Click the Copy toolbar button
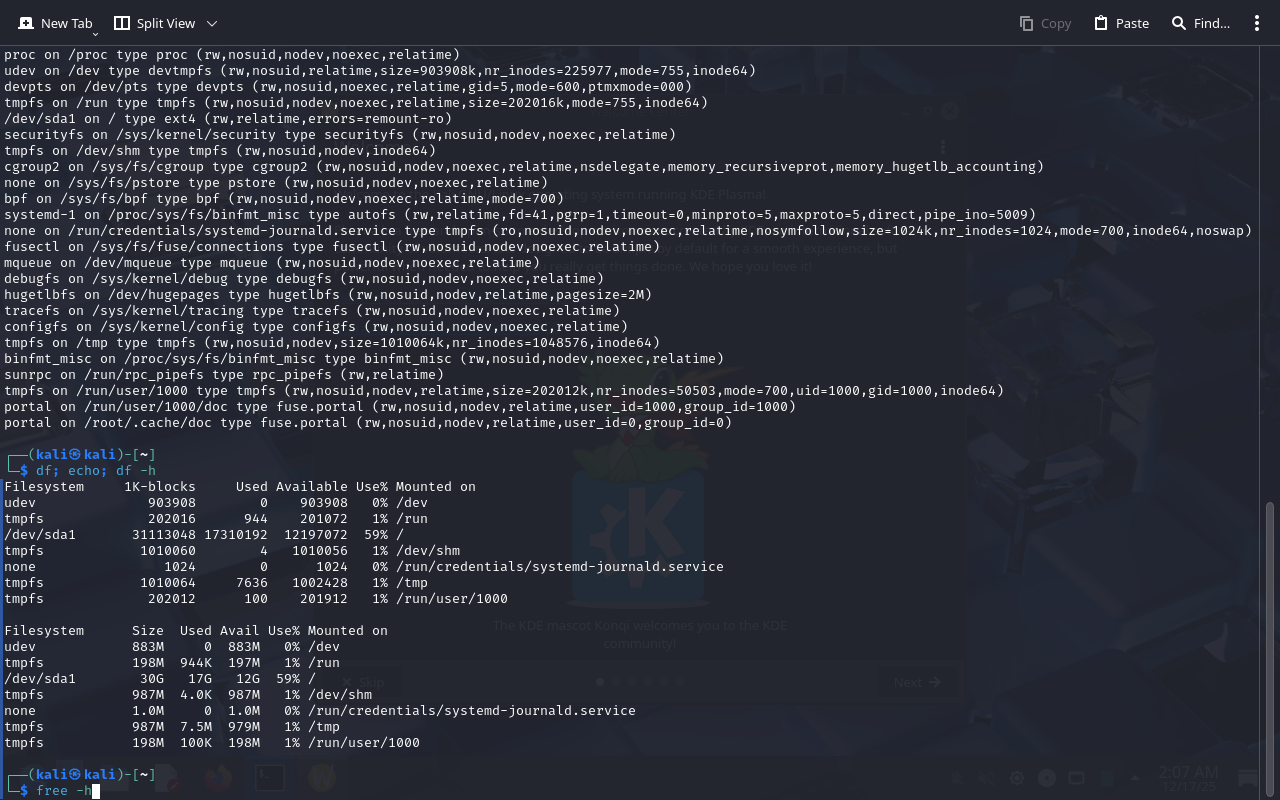Screen dimensions: 1280x800 pyautogui.click(x=1045, y=23)
